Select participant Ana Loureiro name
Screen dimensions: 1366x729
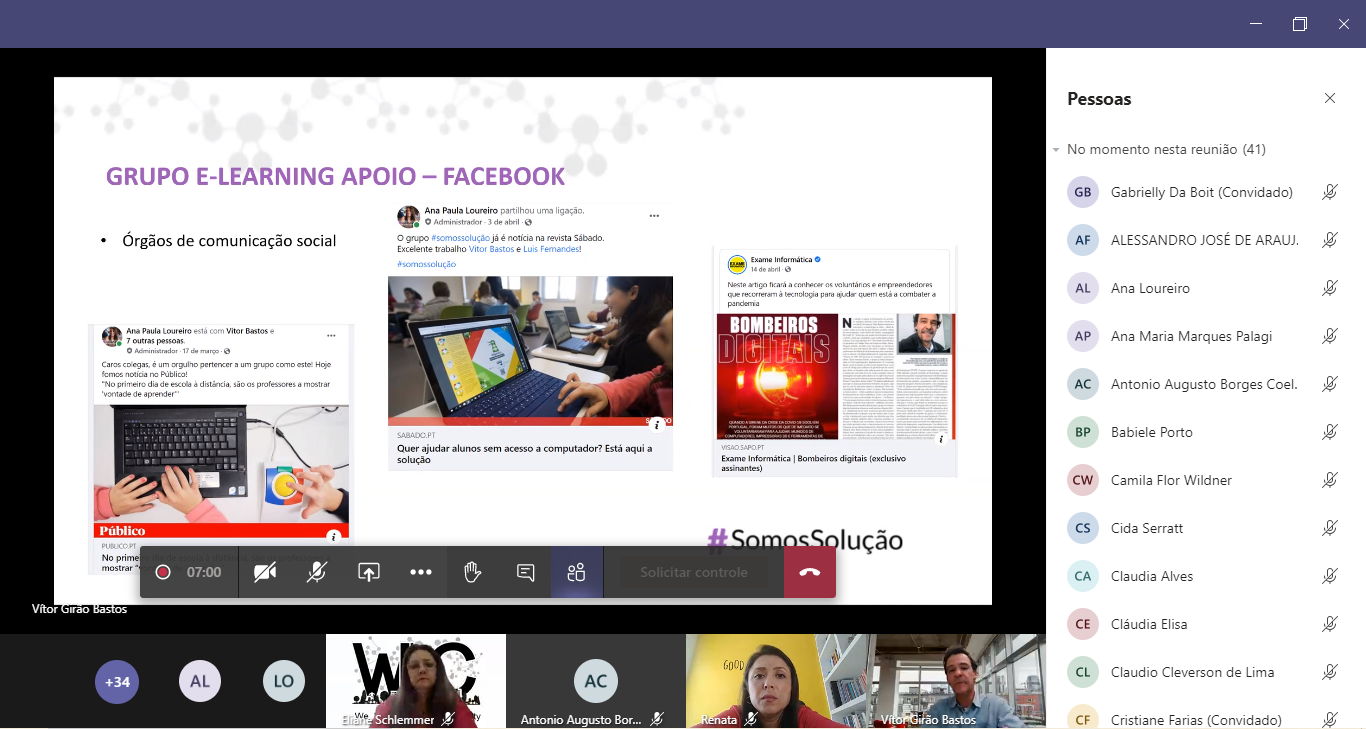(1150, 288)
